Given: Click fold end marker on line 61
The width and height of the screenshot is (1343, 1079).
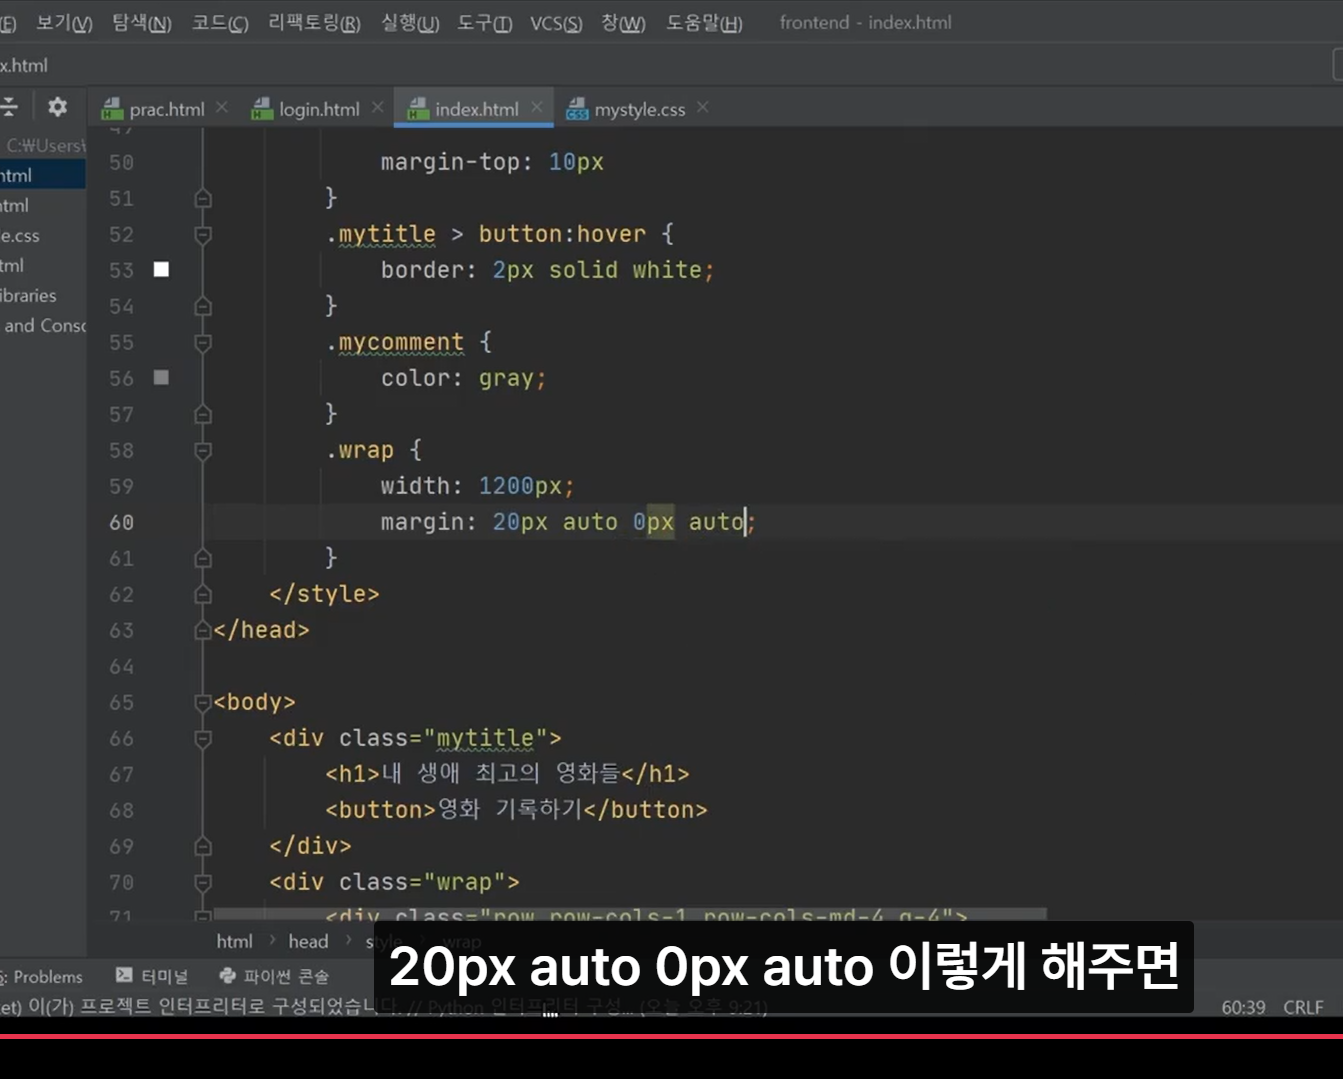Looking at the screenshot, I should pos(203,558).
